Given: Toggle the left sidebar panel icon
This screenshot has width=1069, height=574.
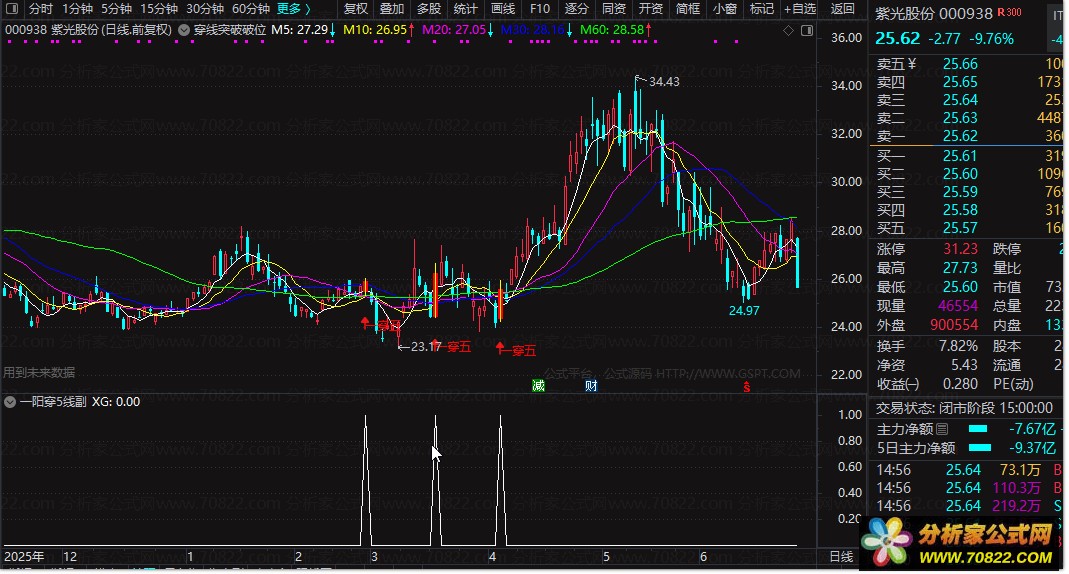Looking at the screenshot, I should point(13,9).
